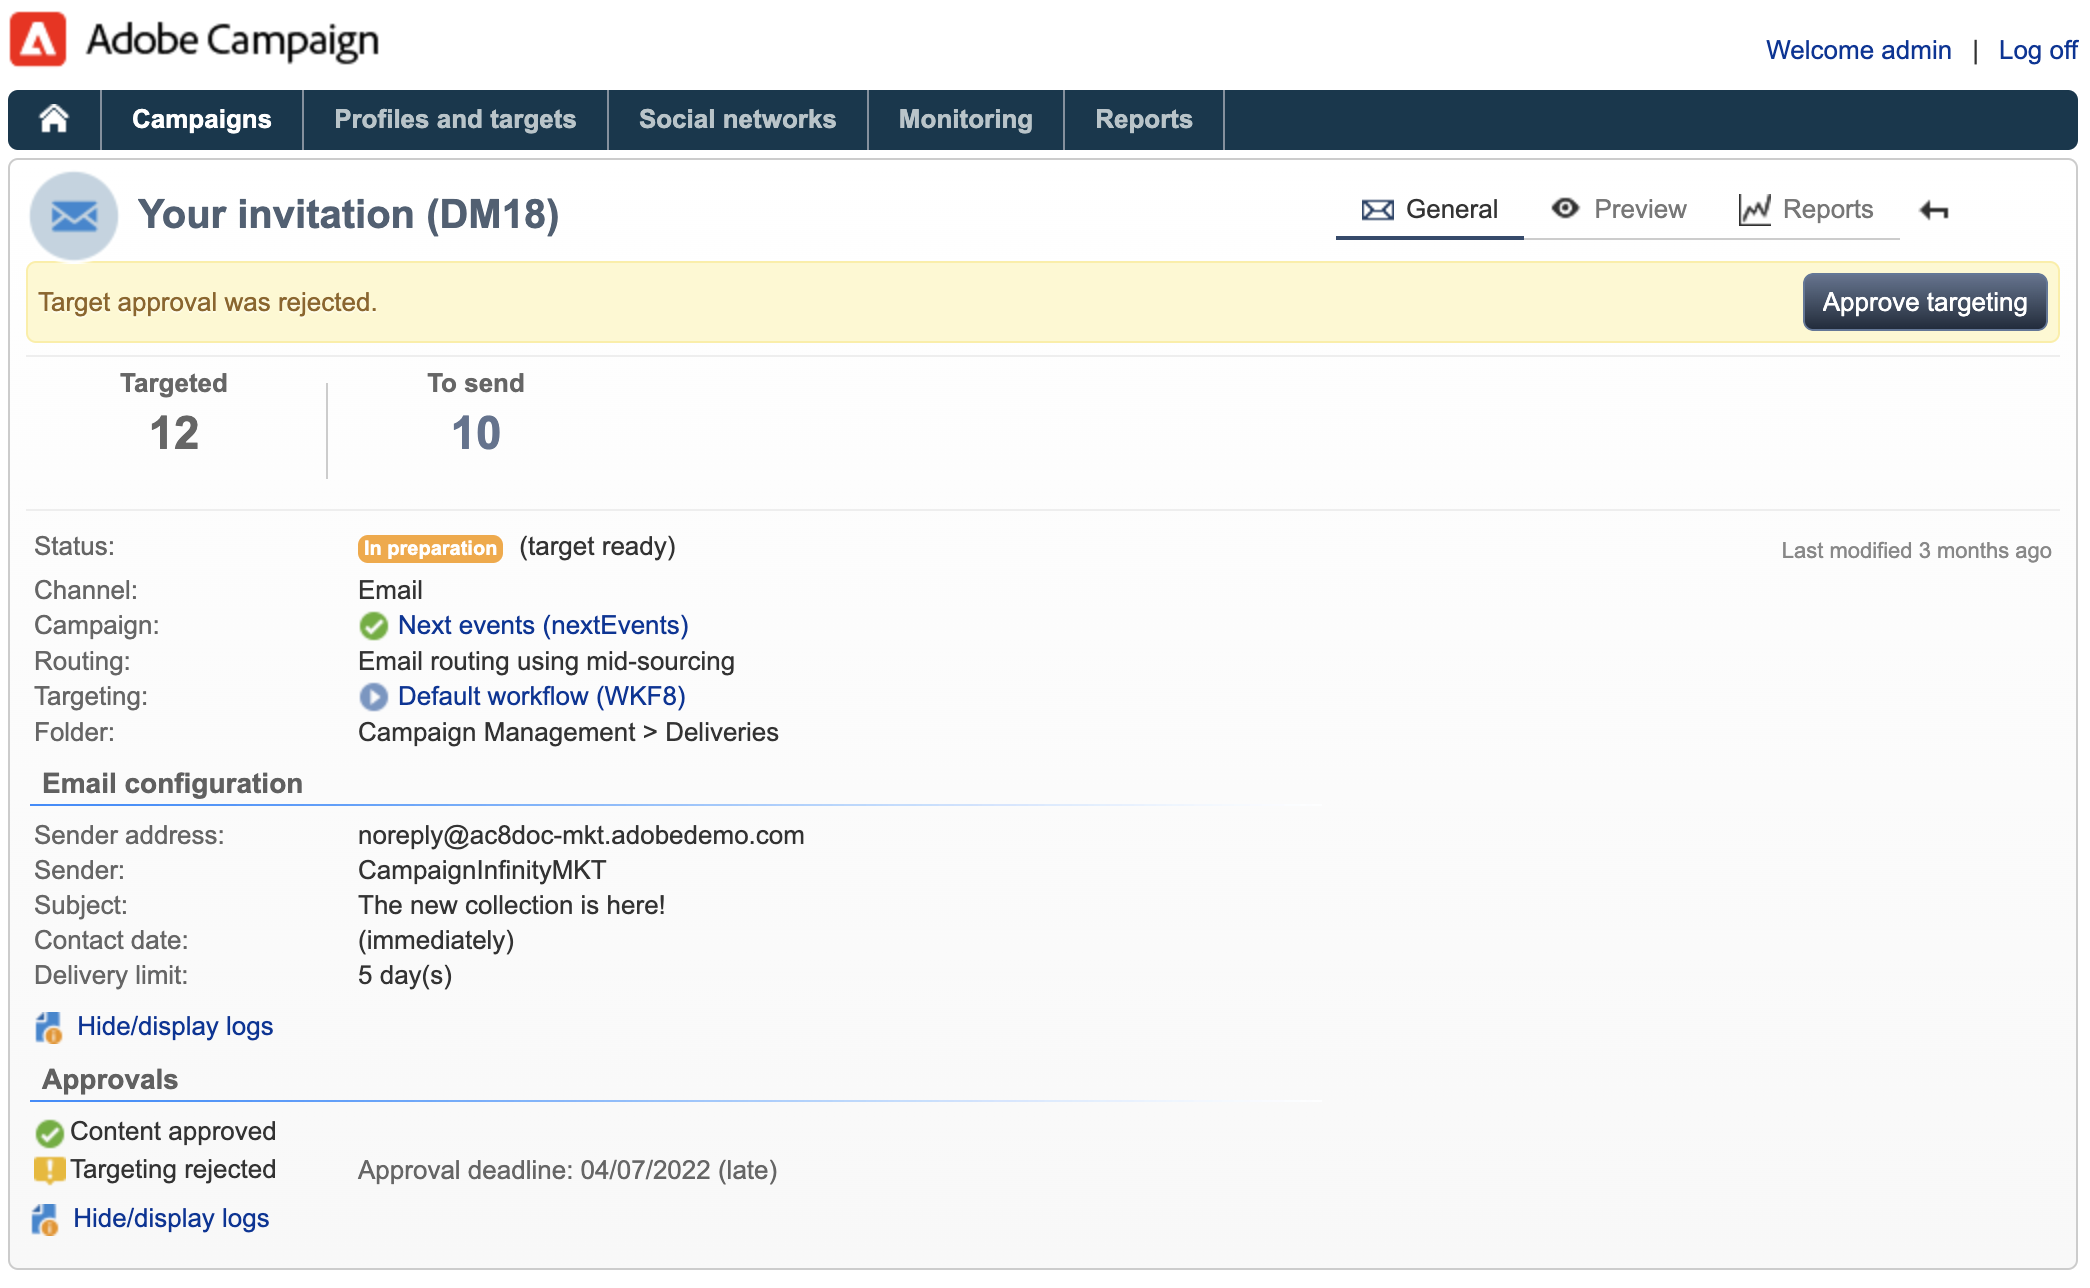Click the Targeting rejected warning icon

pos(48,1170)
